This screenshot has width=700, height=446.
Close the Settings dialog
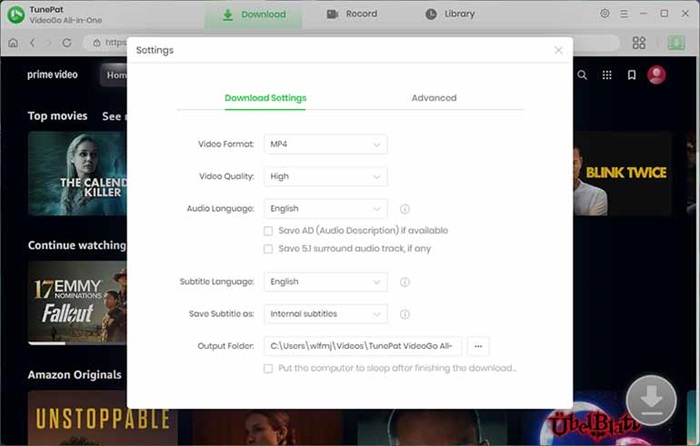tap(558, 50)
